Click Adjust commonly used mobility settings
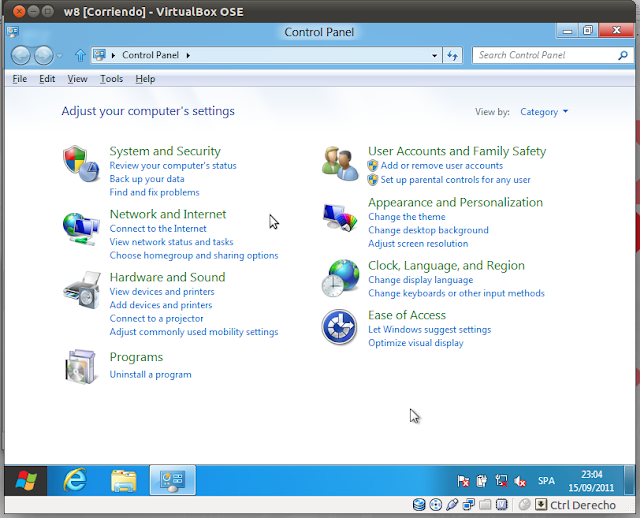This screenshot has width=640, height=518. pos(194,332)
